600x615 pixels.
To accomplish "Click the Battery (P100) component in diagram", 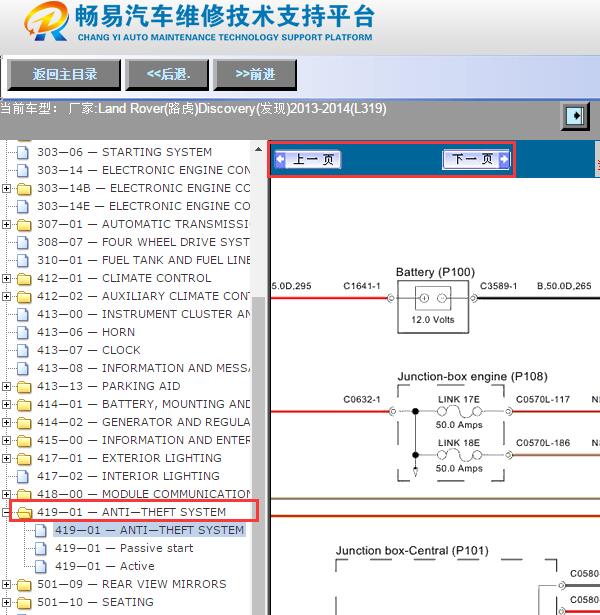I will [x=433, y=307].
